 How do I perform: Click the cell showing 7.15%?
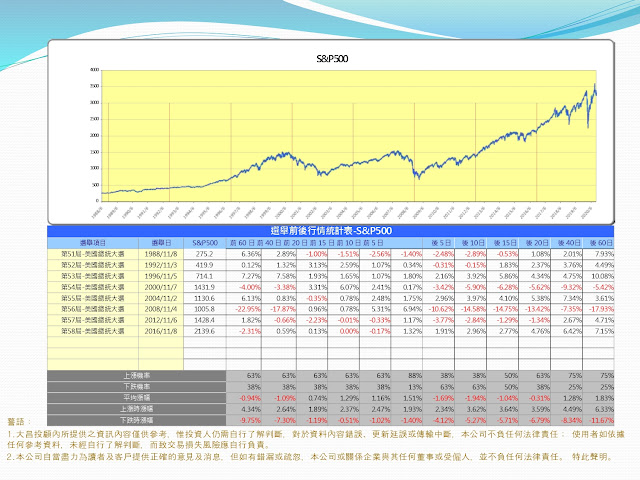pyautogui.click(x=604, y=331)
